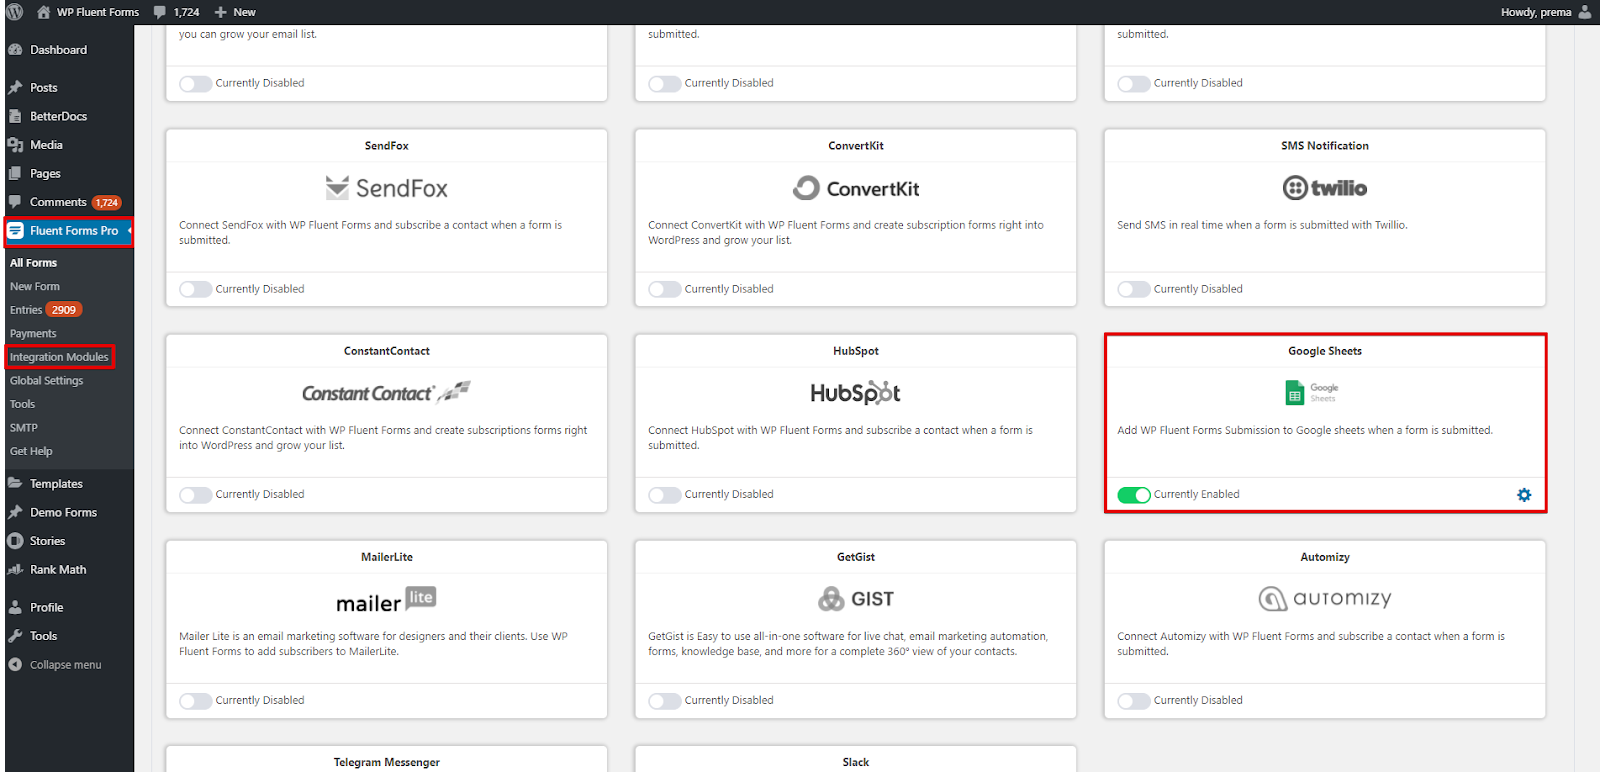The height and width of the screenshot is (772, 1600).
Task: Enable the SendFox integration toggle
Action: click(195, 289)
